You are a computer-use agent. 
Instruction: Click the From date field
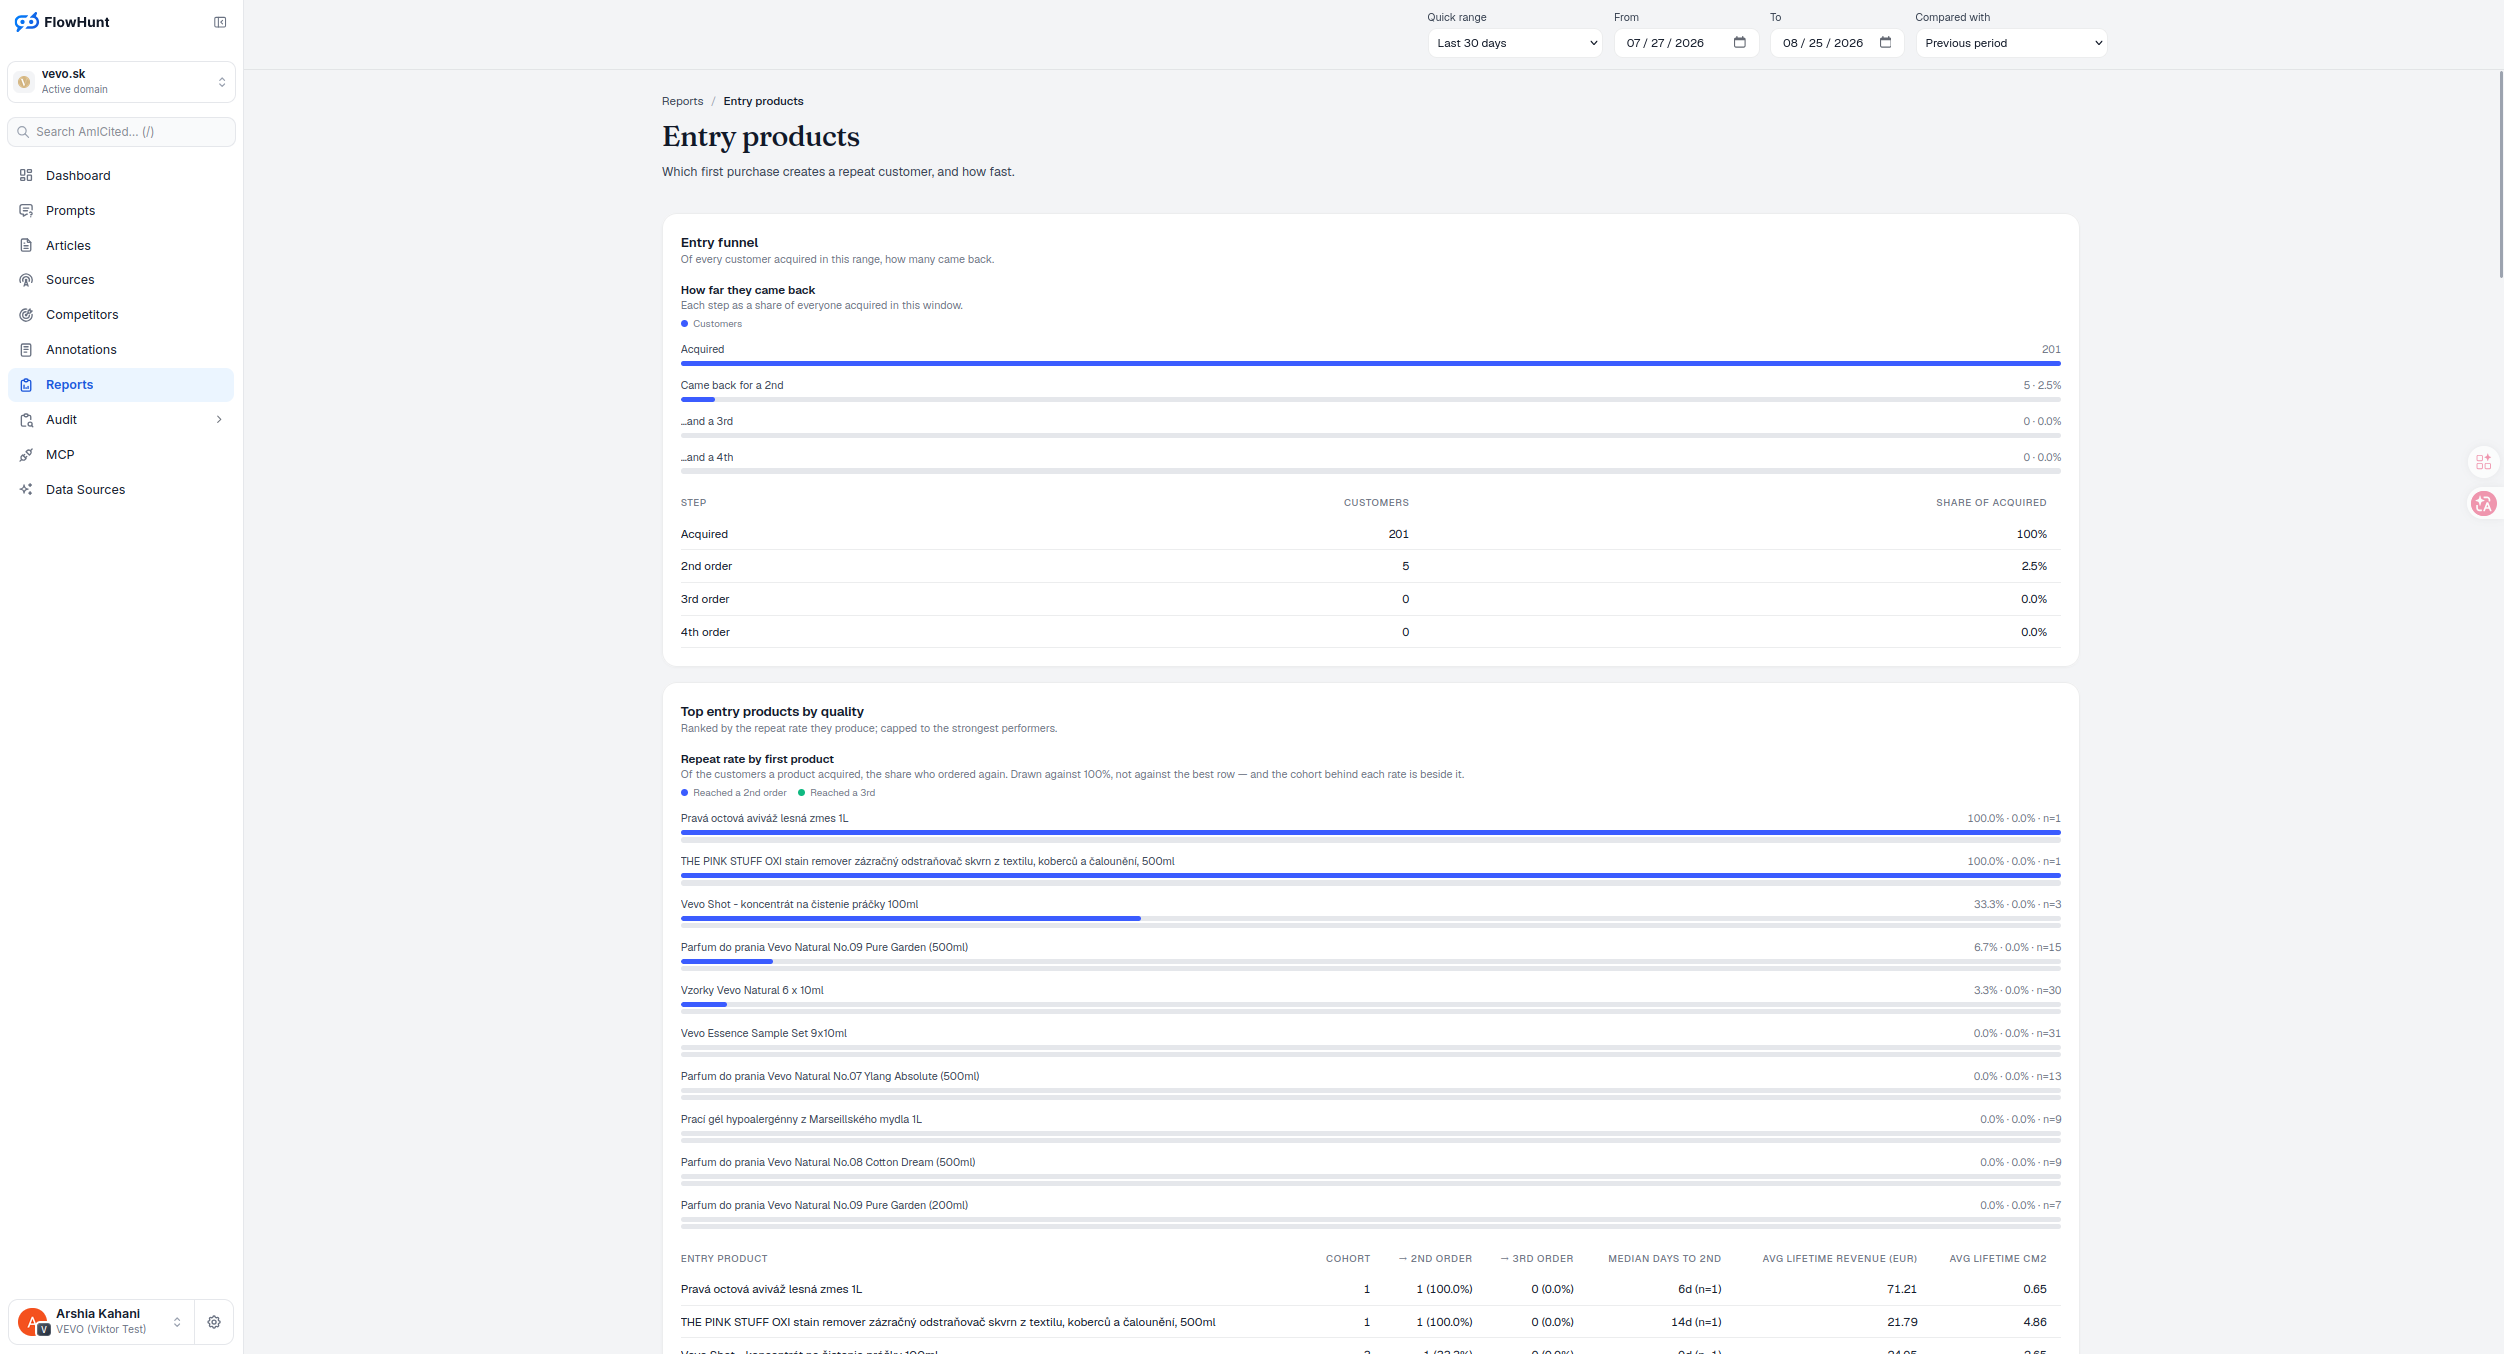tap(1686, 43)
